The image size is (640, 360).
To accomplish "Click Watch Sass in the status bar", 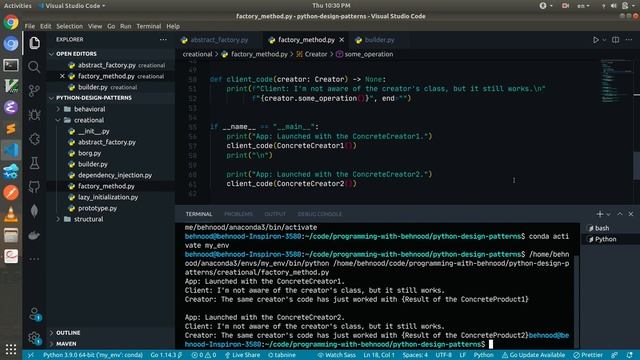I will [x=337, y=355].
